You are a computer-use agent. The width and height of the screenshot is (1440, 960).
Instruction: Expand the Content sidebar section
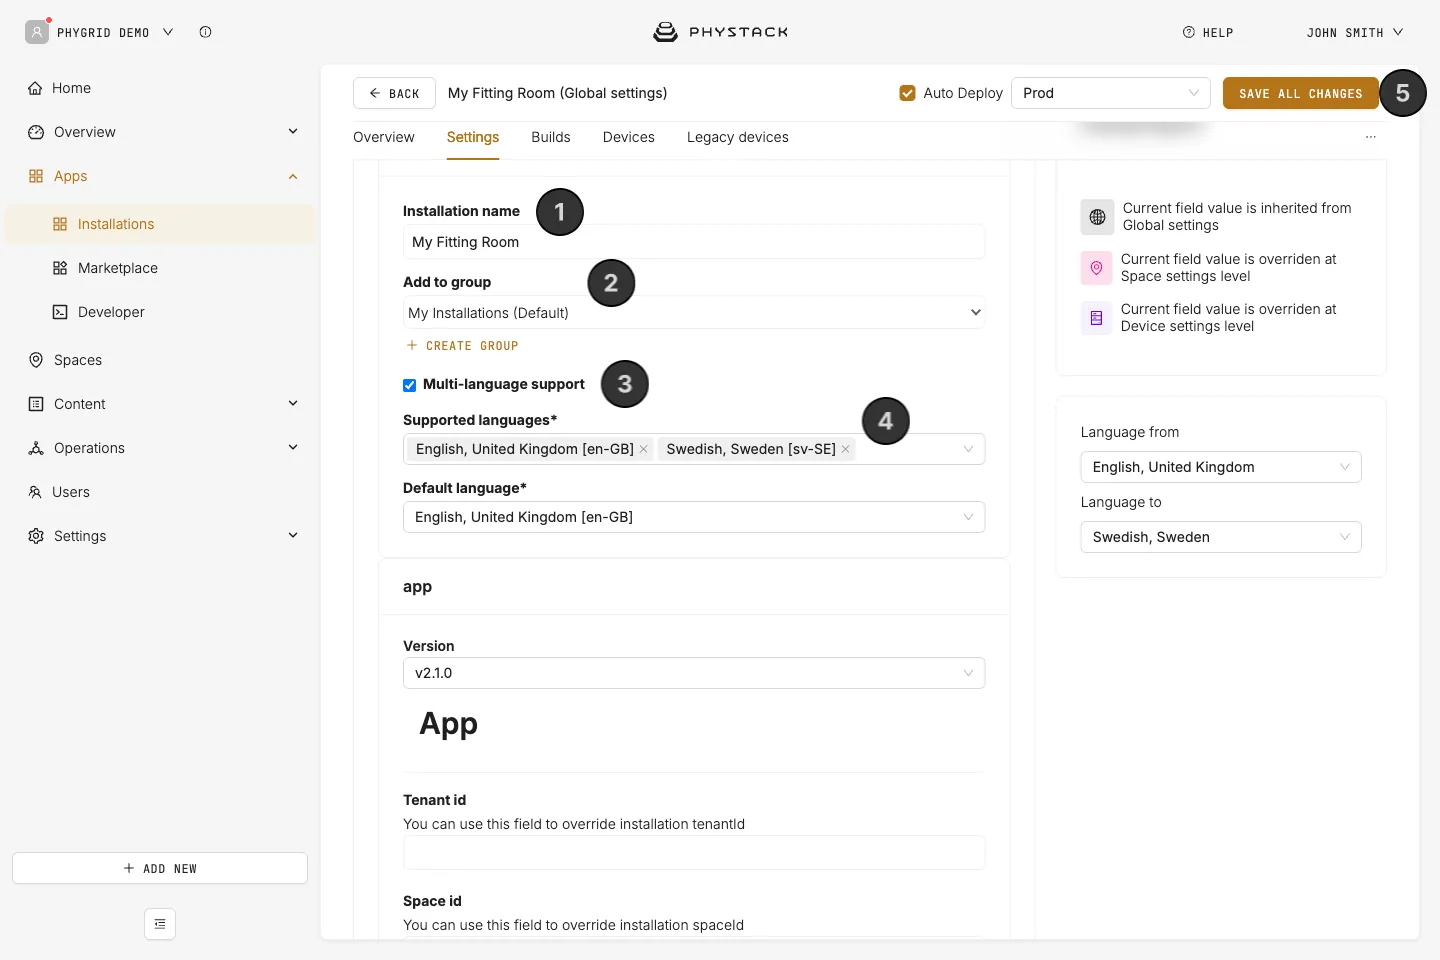coord(293,404)
